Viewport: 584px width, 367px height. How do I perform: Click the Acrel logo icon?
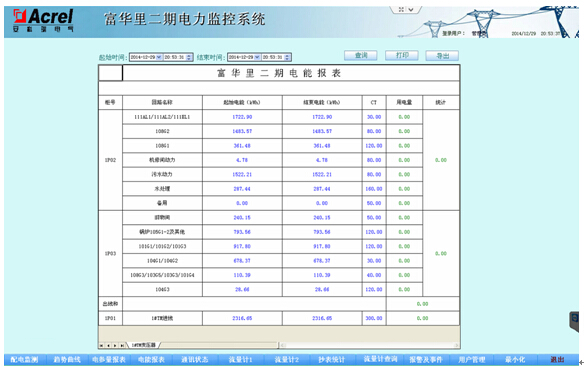click(x=19, y=17)
